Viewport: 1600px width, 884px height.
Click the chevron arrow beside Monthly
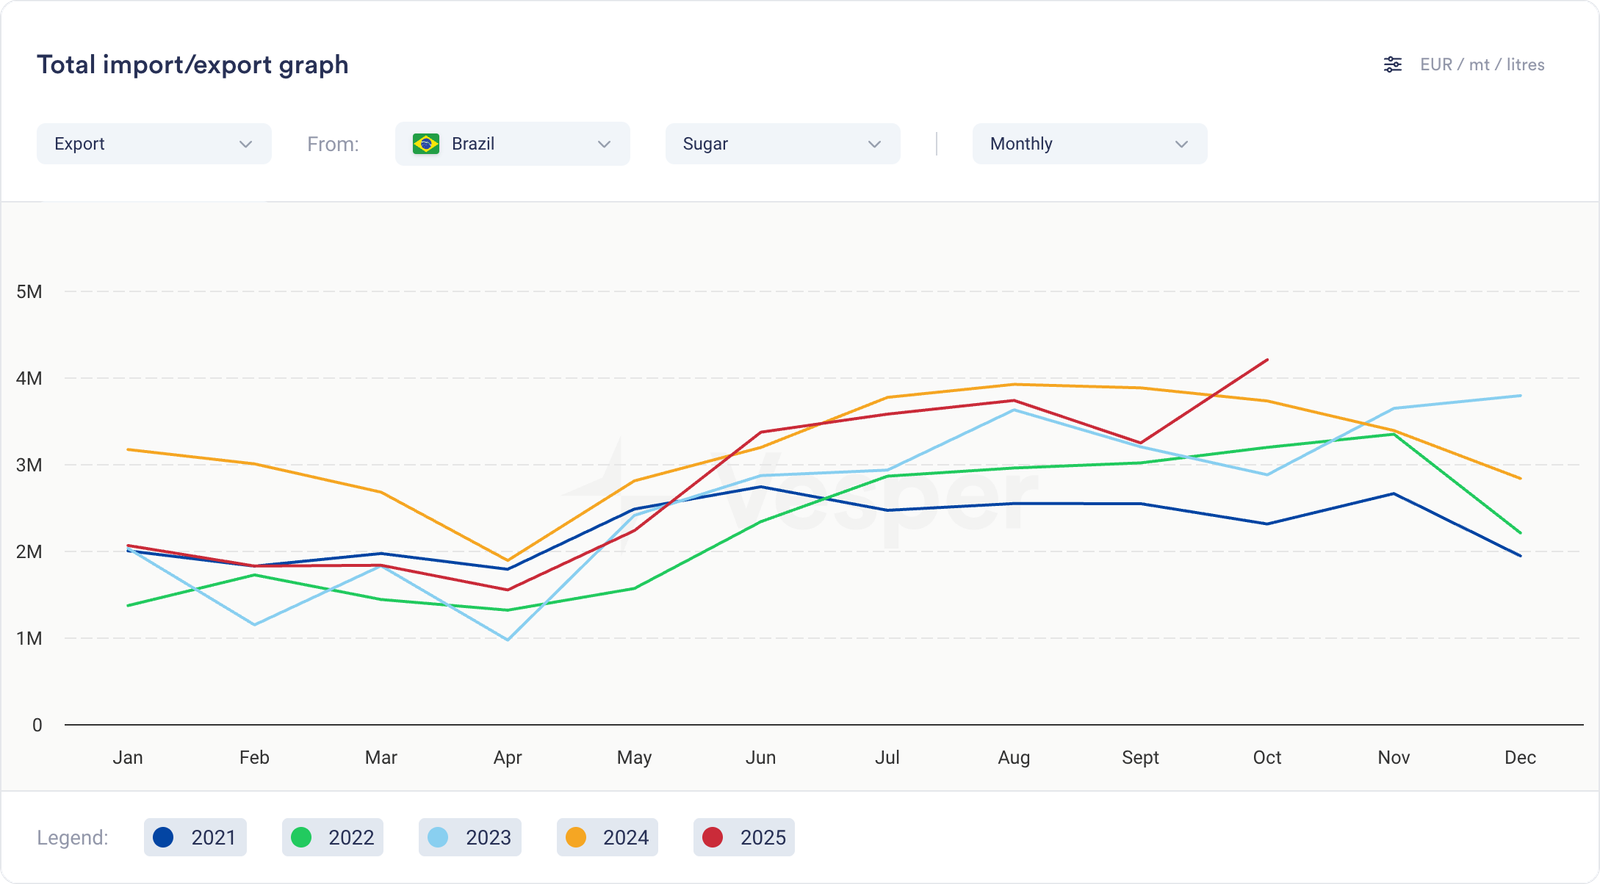pyautogui.click(x=1181, y=144)
